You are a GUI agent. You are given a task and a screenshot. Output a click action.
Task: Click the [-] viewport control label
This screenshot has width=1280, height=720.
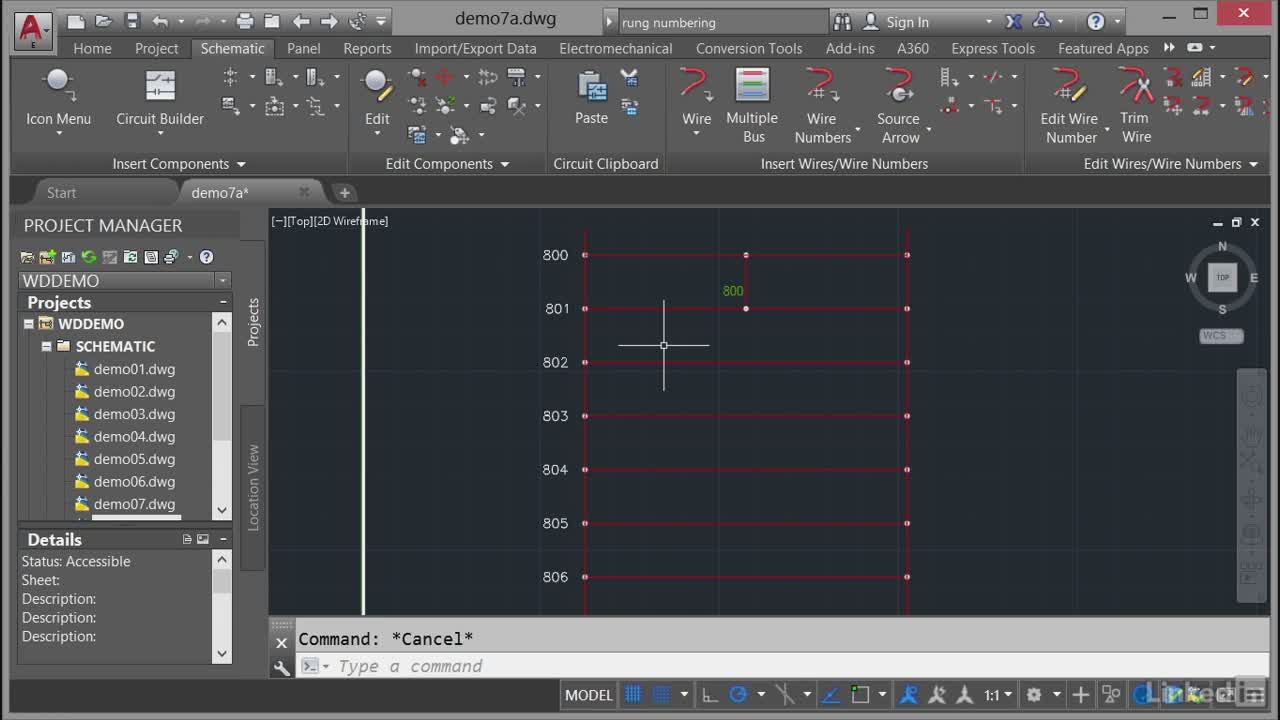[x=278, y=221]
